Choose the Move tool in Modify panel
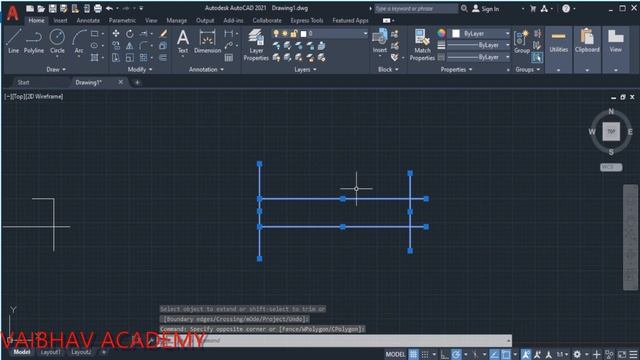Image resolution: width=640 pixels, height=360 pixels. pos(116,34)
